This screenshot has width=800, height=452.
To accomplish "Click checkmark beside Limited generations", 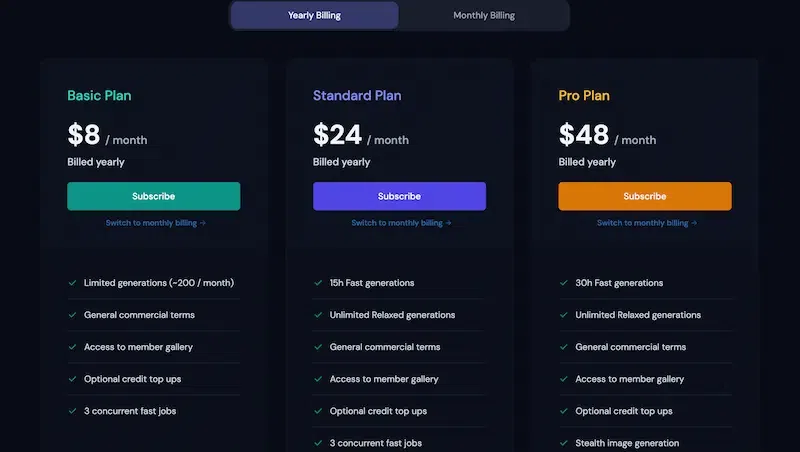I will [72, 283].
